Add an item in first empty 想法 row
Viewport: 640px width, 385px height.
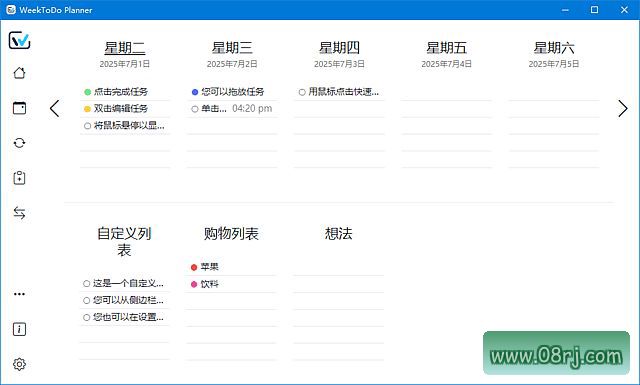pos(338,267)
